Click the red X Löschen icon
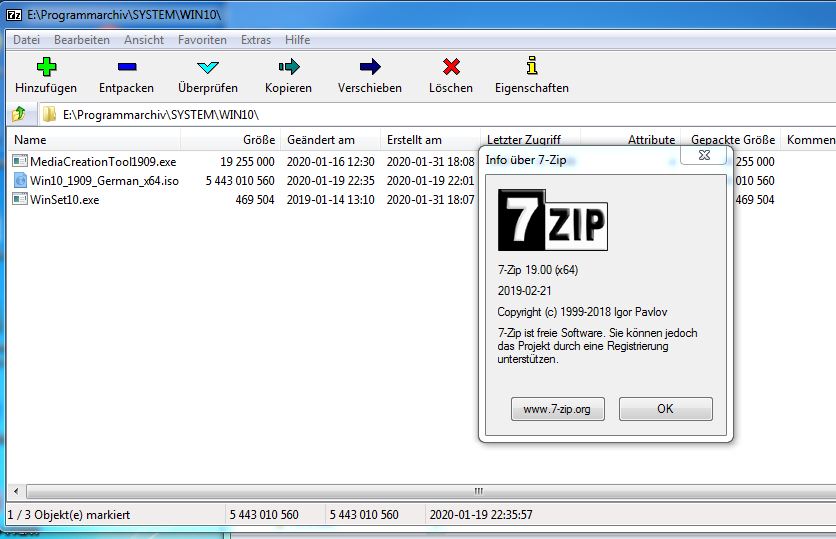 [451, 67]
